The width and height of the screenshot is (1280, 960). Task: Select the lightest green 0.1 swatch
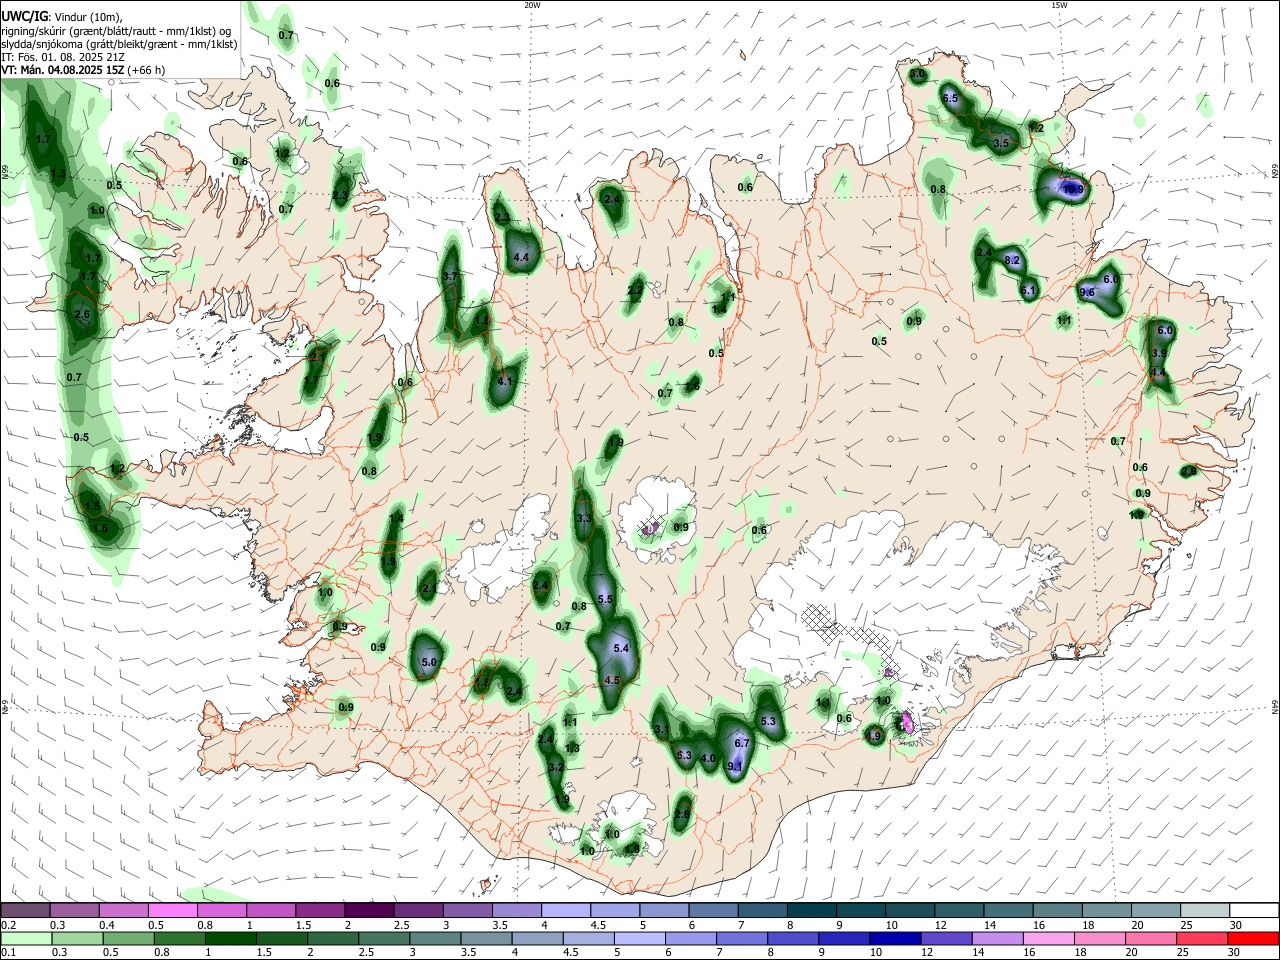pos(26,938)
